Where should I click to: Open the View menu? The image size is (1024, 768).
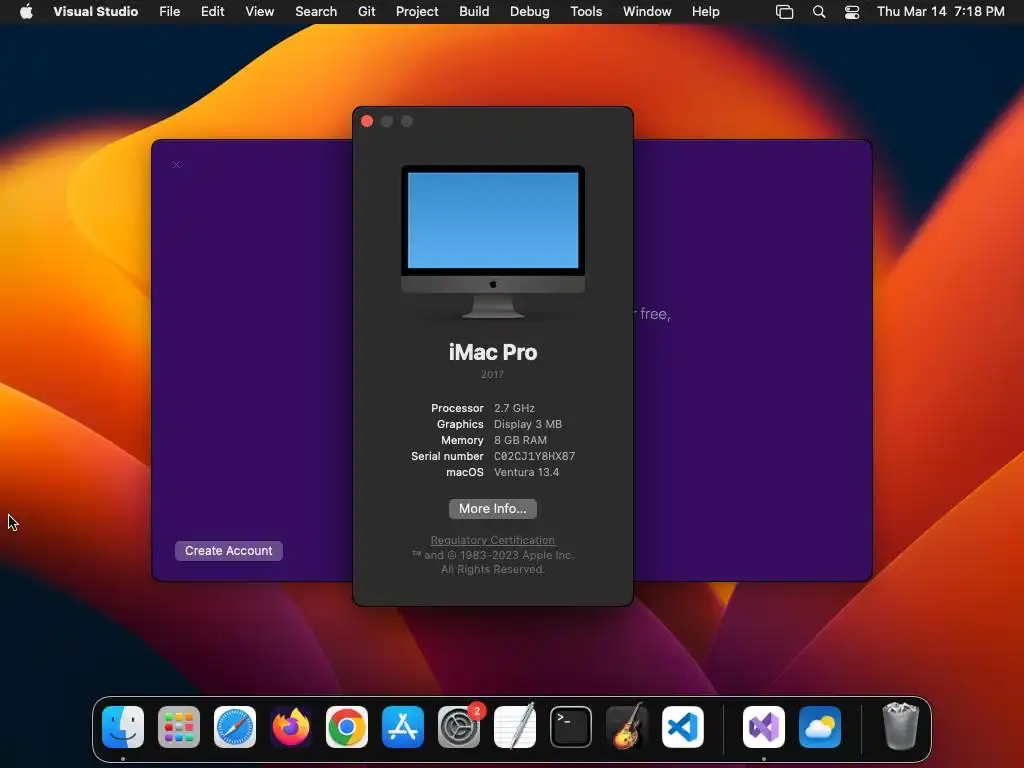pos(259,11)
